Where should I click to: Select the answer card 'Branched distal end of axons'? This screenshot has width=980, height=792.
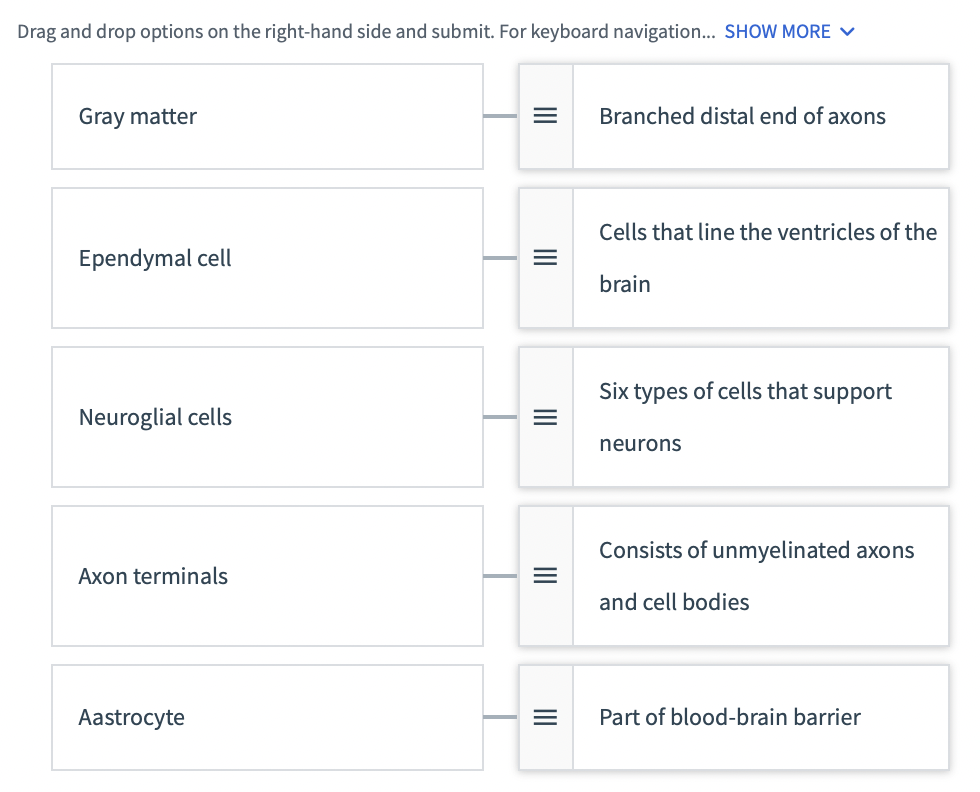(761, 116)
